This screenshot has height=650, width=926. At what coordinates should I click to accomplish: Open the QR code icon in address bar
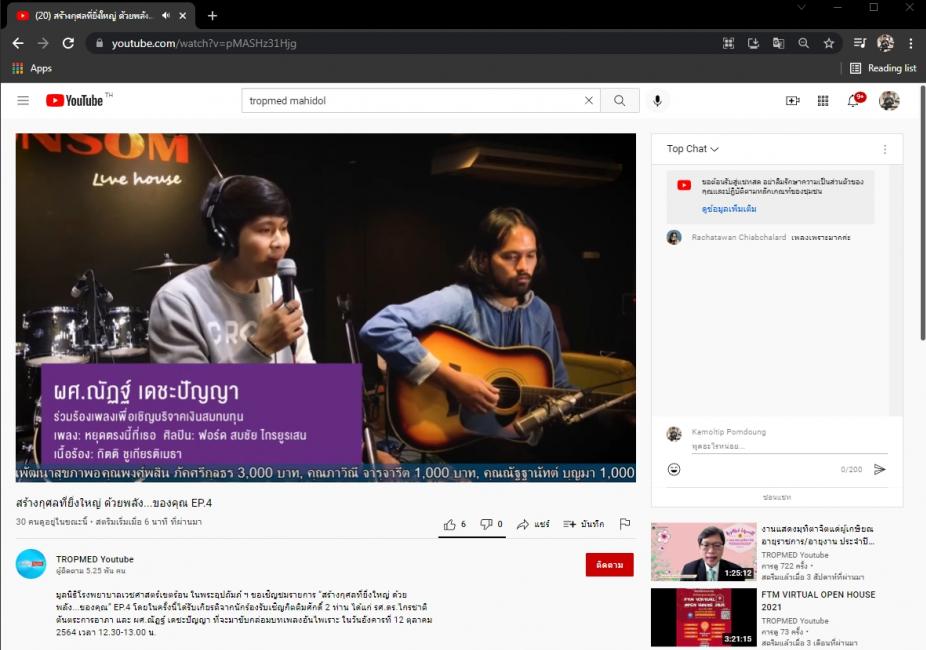click(729, 43)
